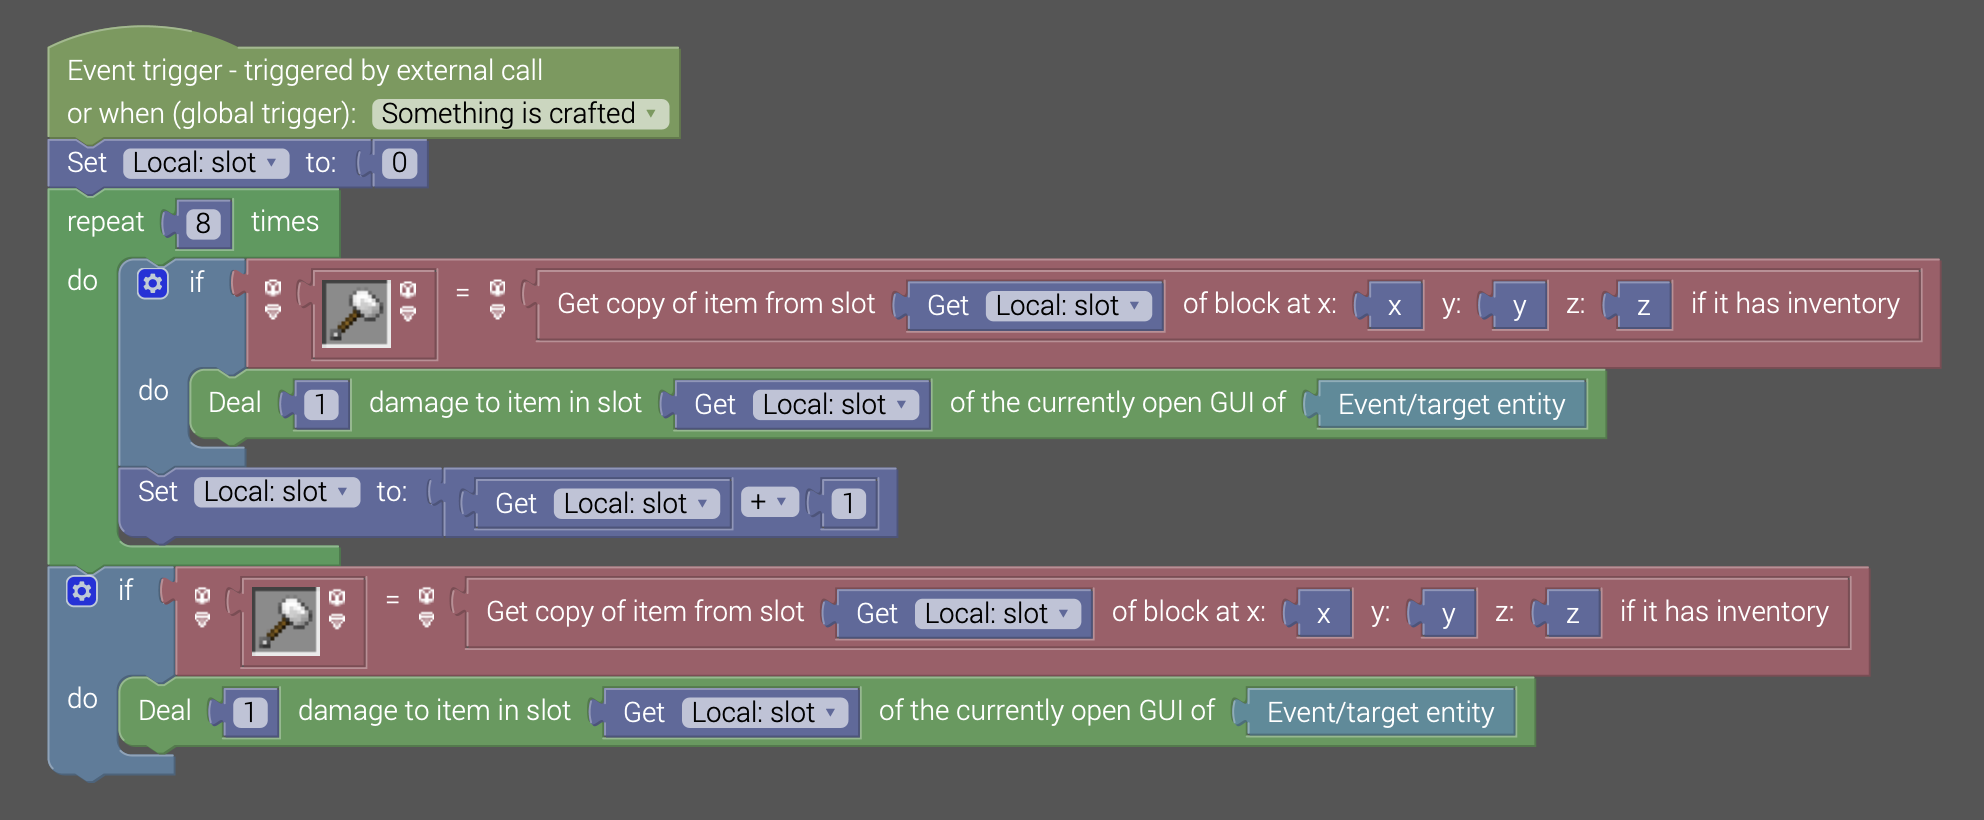Select the hammer item in the bottom if condition
The image size is (1984, 820).
click(285, 621)
